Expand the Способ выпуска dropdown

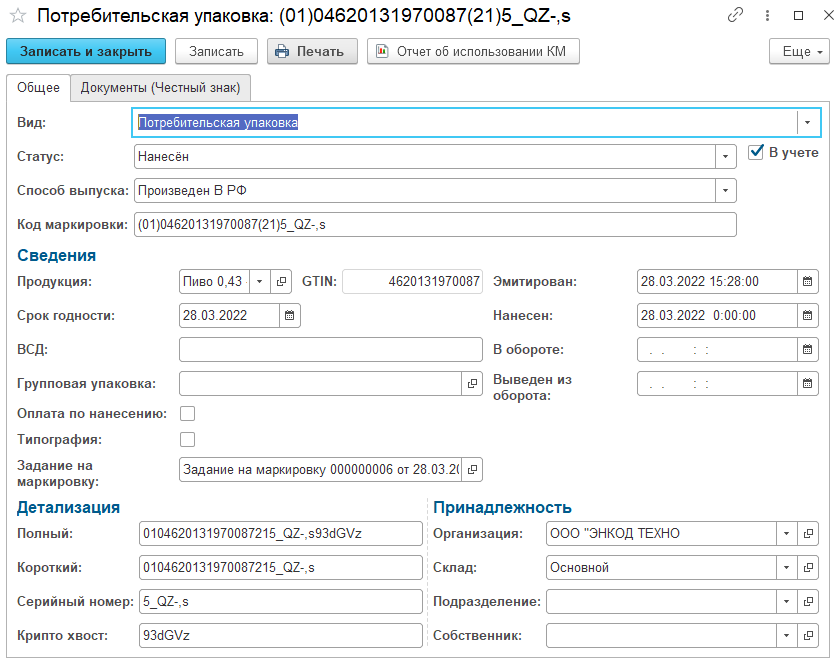tap(726, 190)
